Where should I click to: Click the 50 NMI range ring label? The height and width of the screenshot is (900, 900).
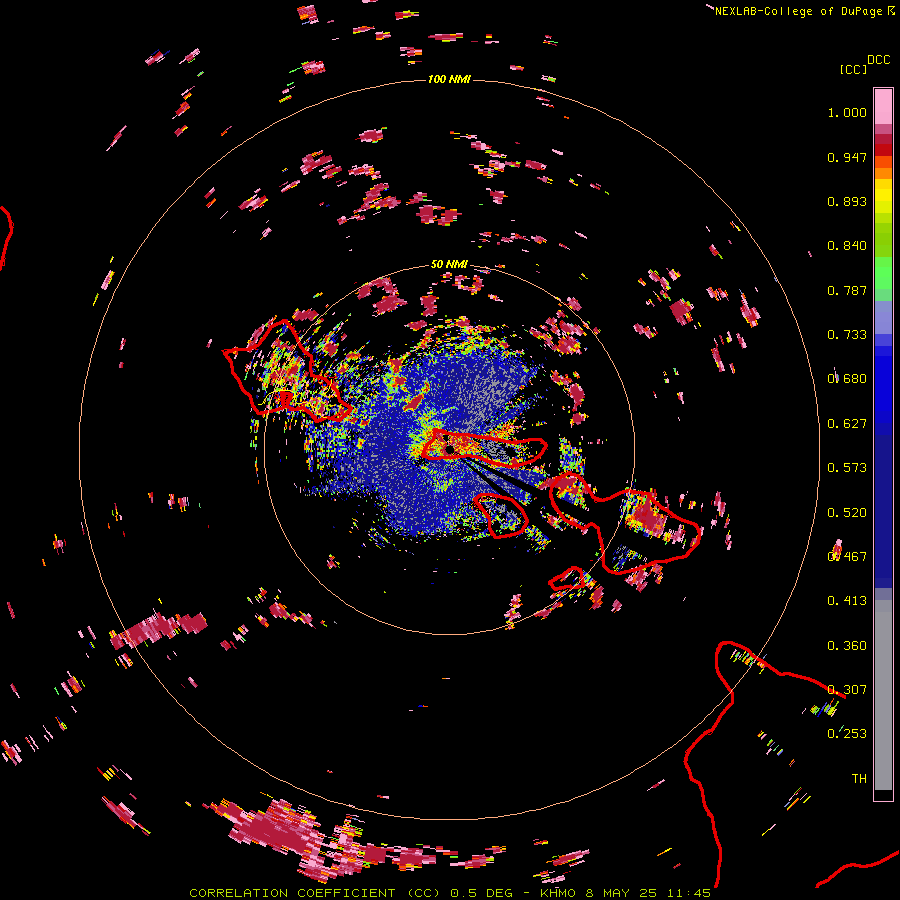(x=449, y=264)
